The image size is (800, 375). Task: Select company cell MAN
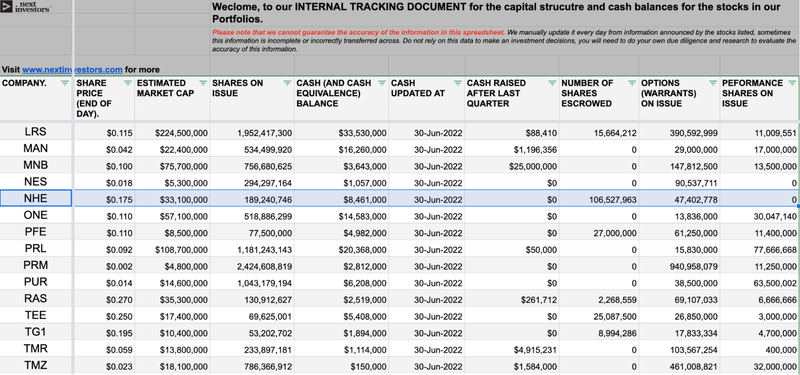pyautogui.click(x=35, y=149)
